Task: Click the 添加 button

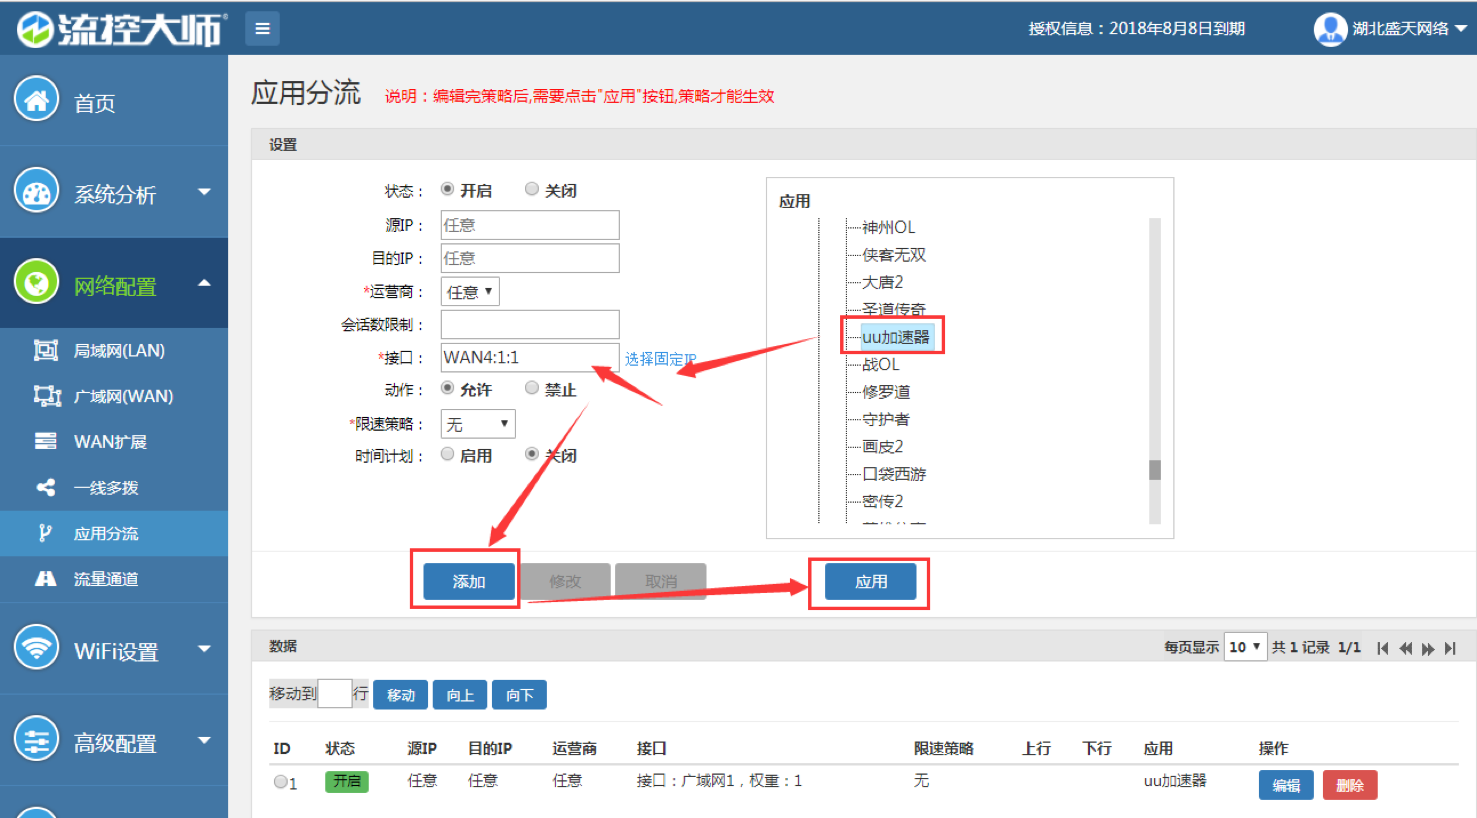Action: point(469,581)
